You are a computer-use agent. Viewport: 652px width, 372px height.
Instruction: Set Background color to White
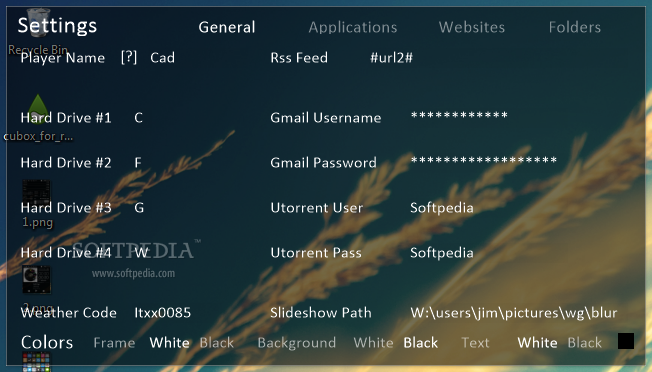[373, 342]
